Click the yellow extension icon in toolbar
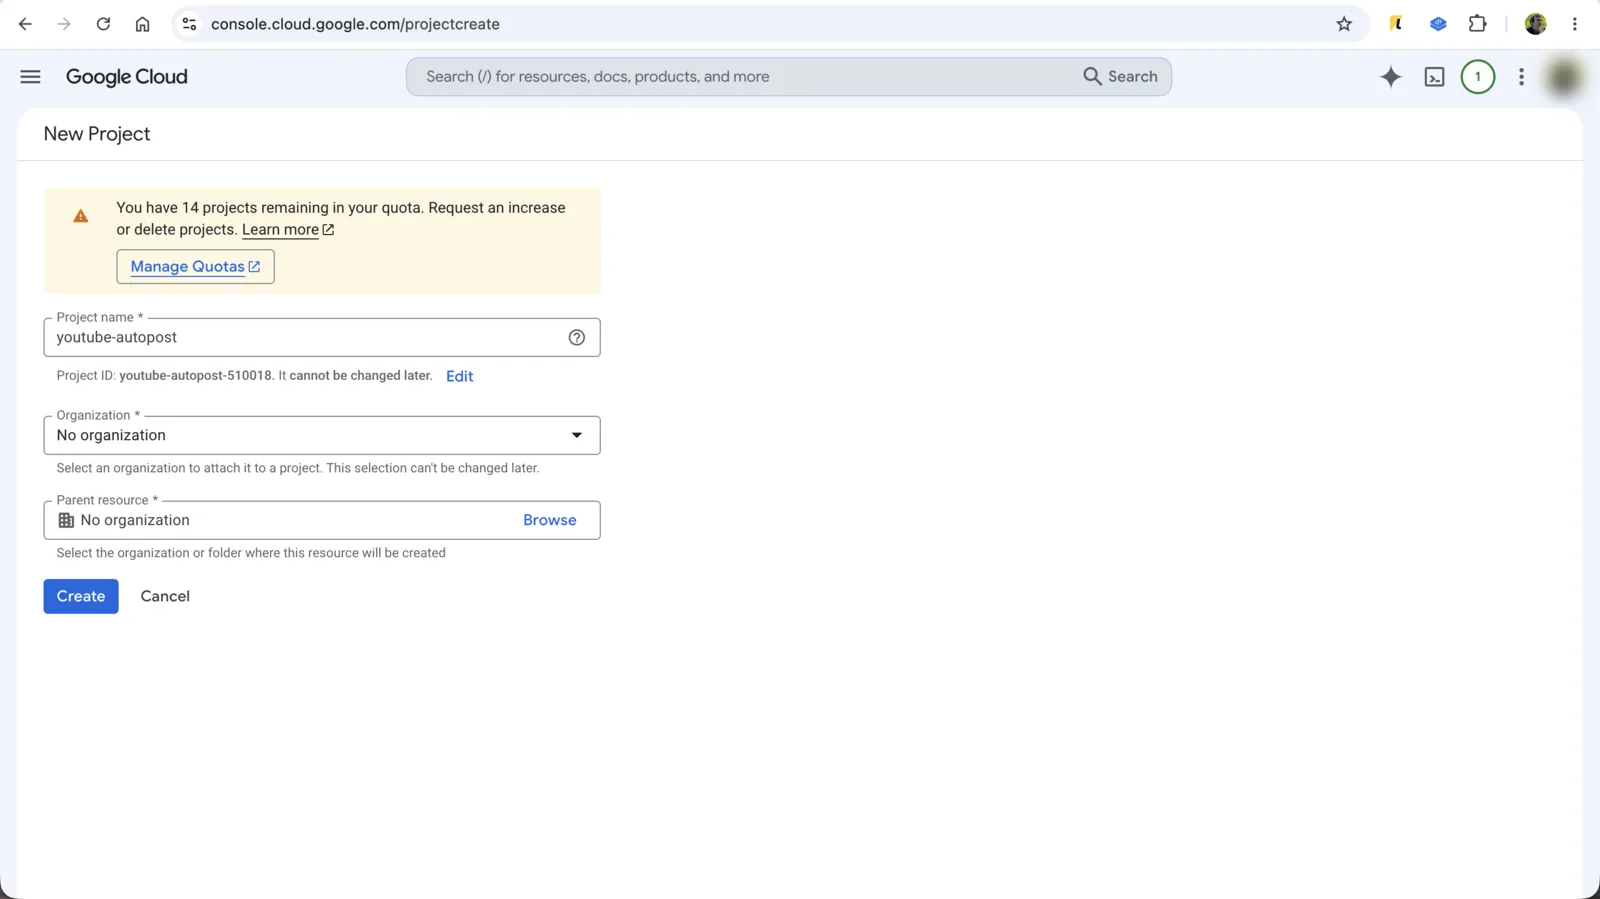 [x=1396, y=24]
